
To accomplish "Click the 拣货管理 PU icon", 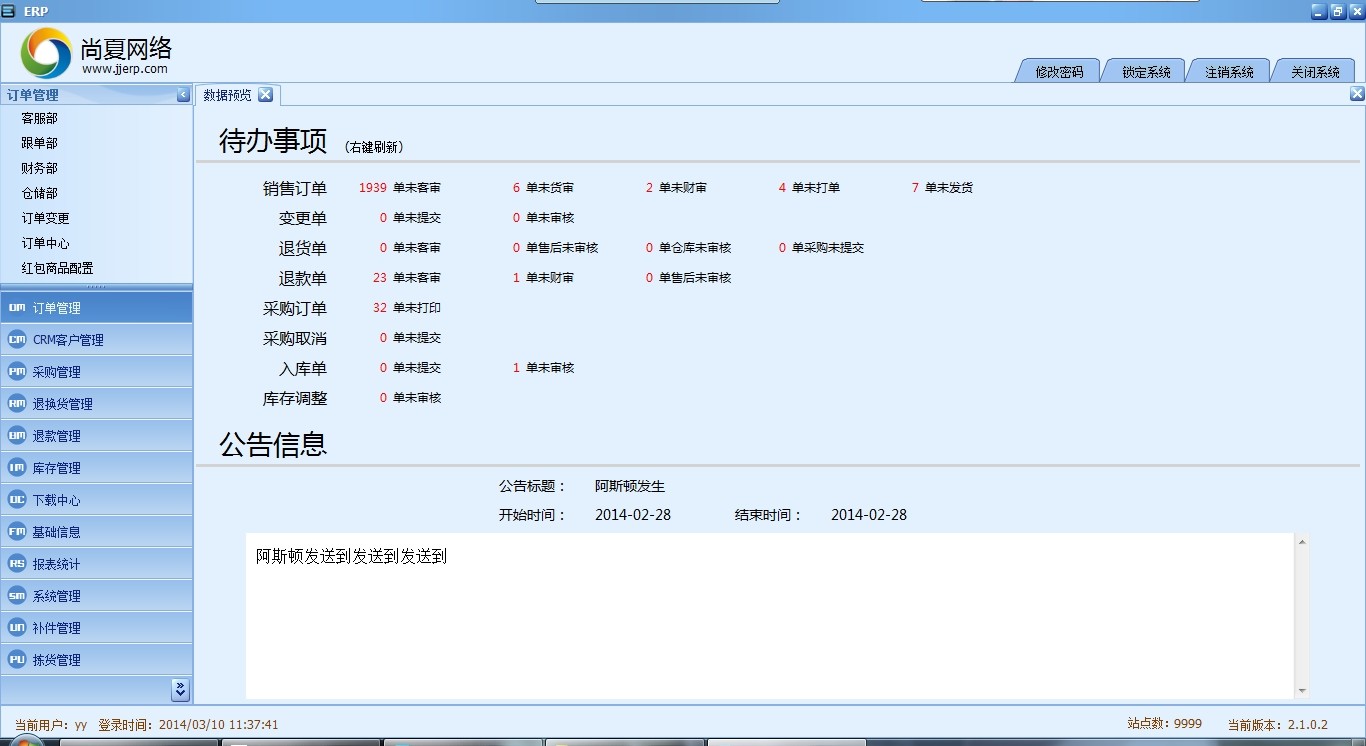I will pyautogui.click(x=16, y=660).
